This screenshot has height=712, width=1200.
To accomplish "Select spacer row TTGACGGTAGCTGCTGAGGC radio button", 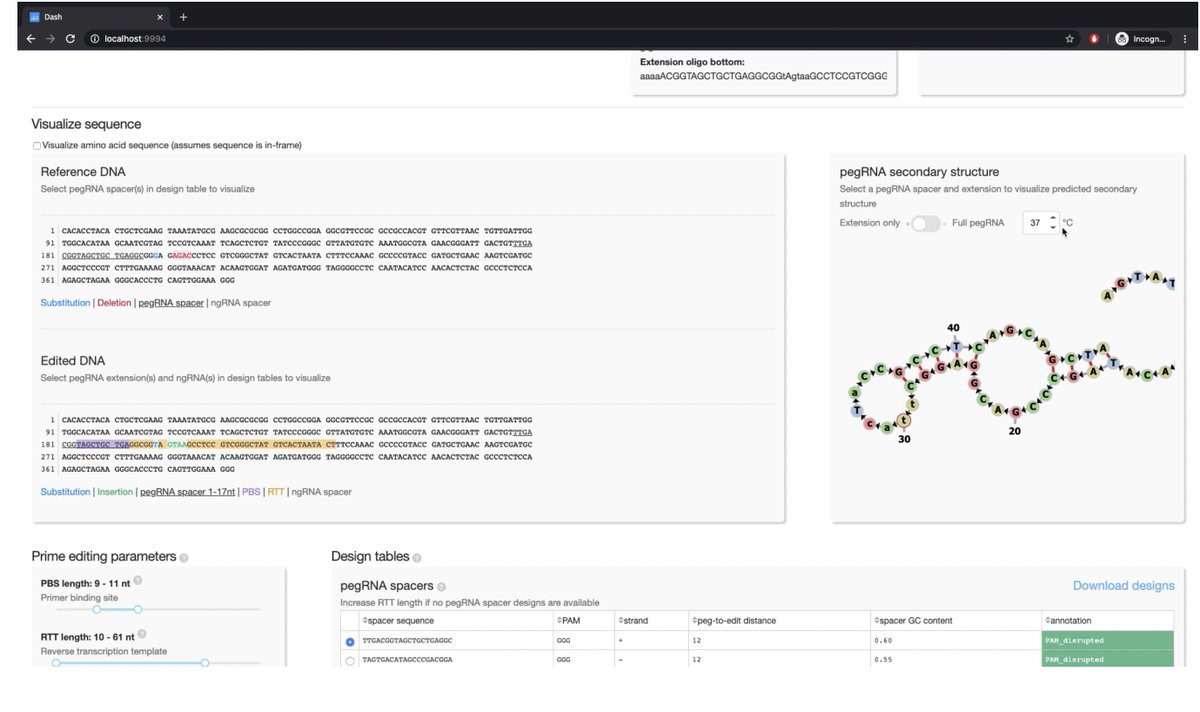I will 349,641.
